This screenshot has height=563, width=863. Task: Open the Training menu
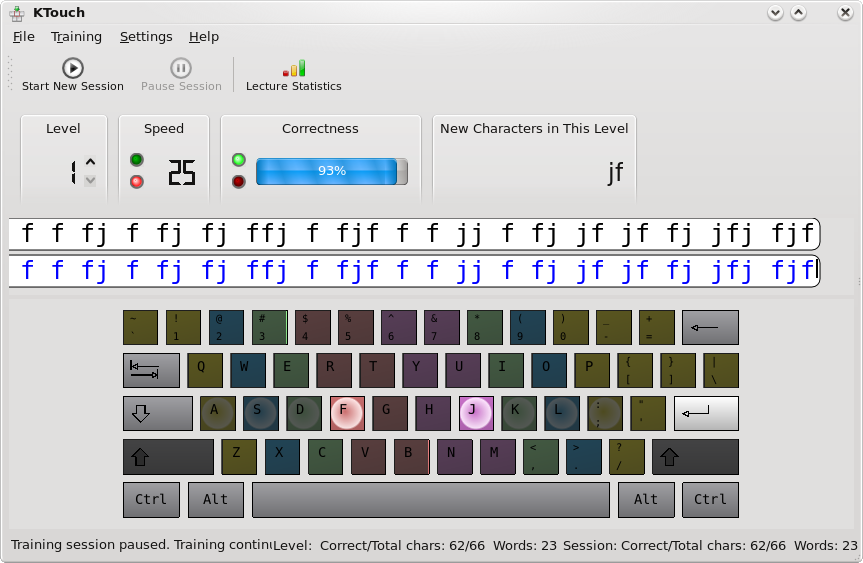(77, 37)
